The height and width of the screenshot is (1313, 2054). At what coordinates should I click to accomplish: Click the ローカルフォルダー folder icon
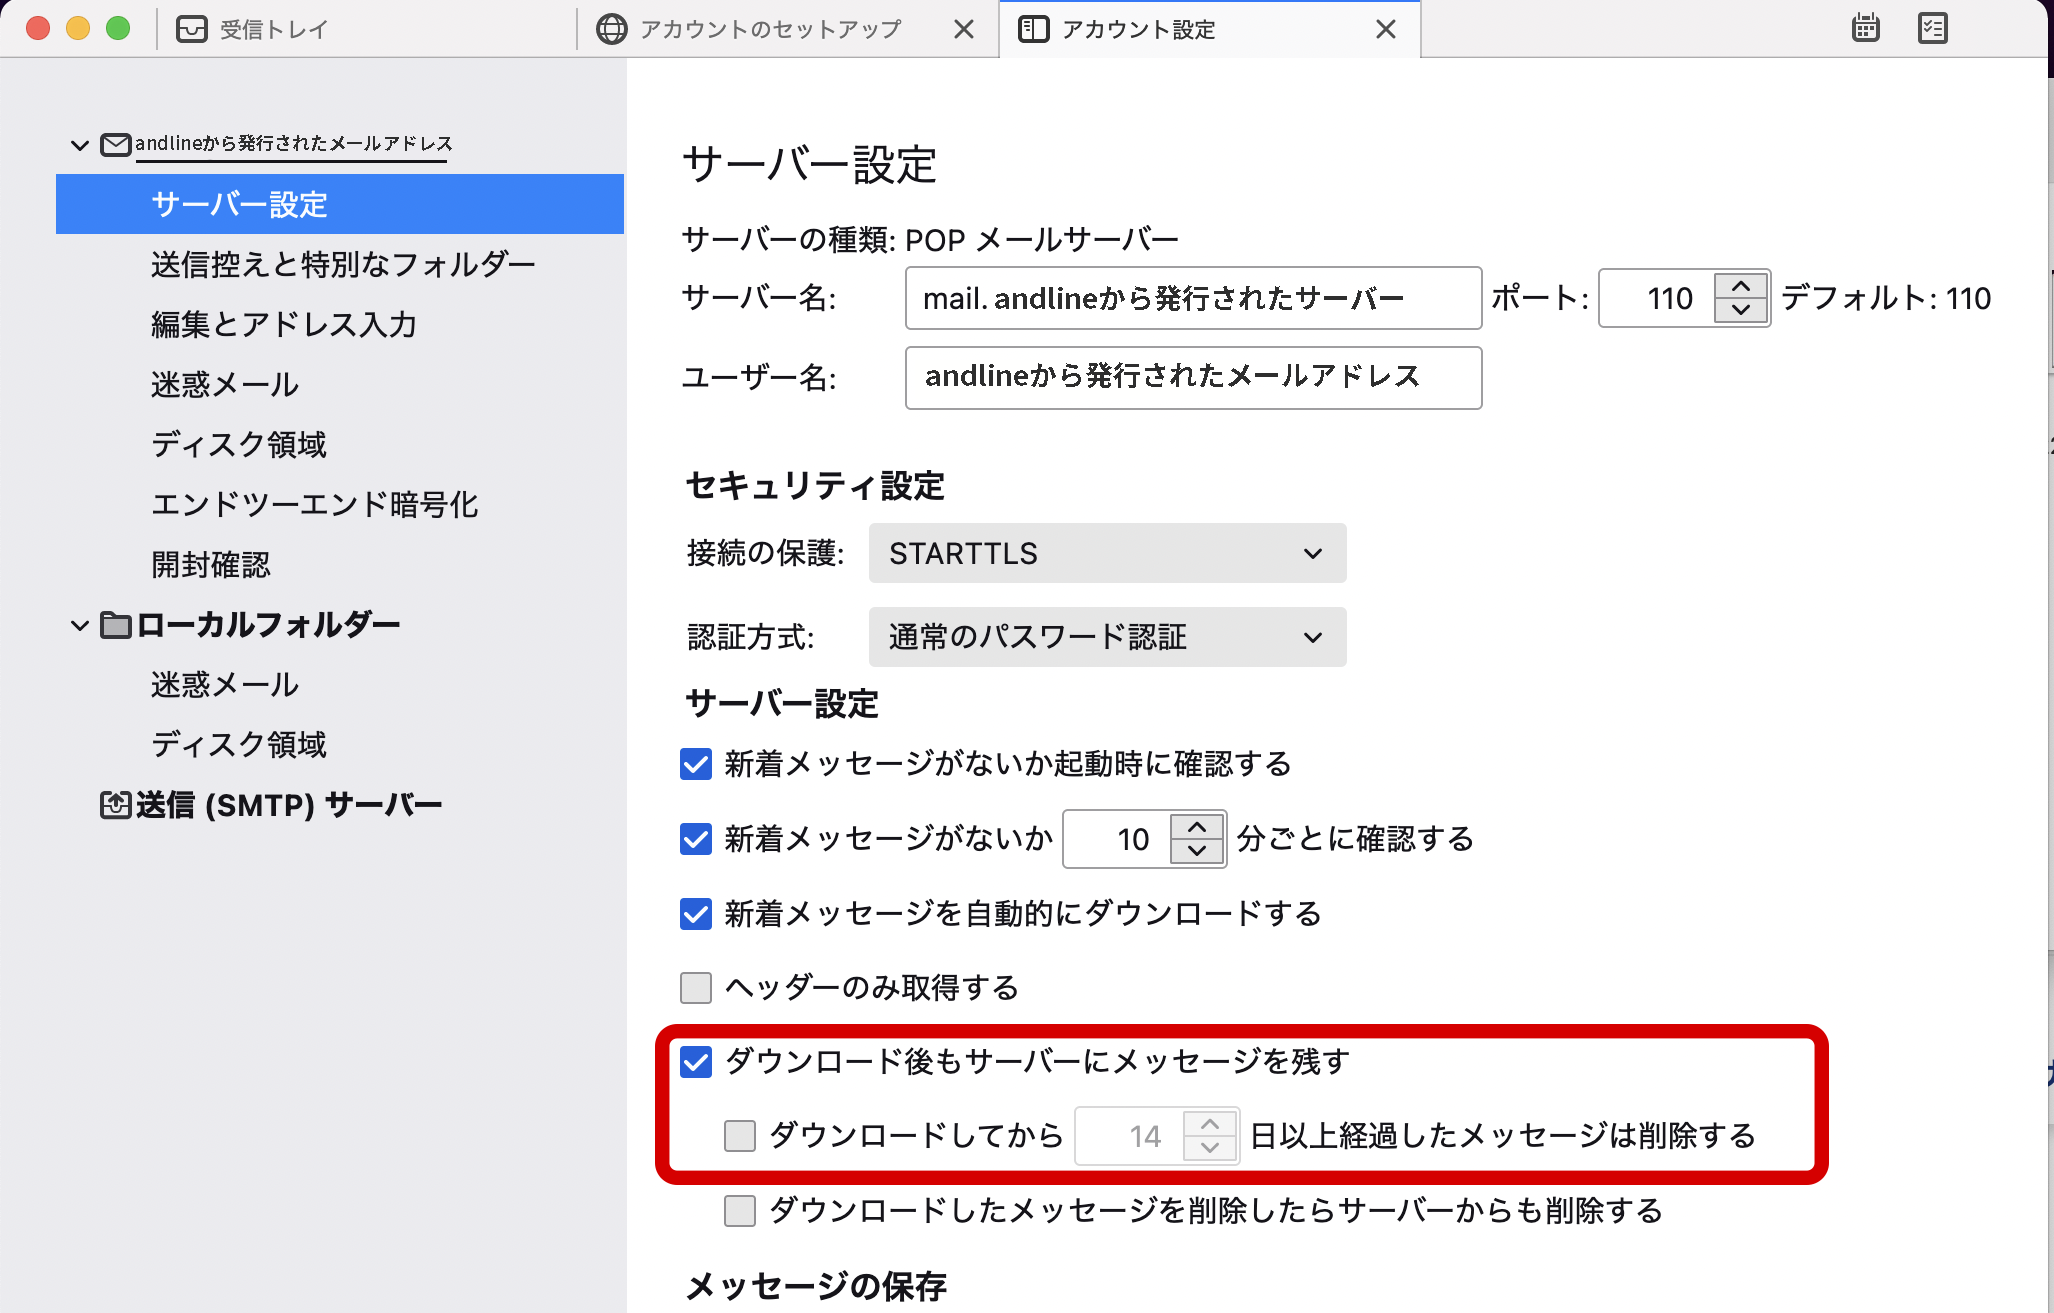[x=116, y=626]
